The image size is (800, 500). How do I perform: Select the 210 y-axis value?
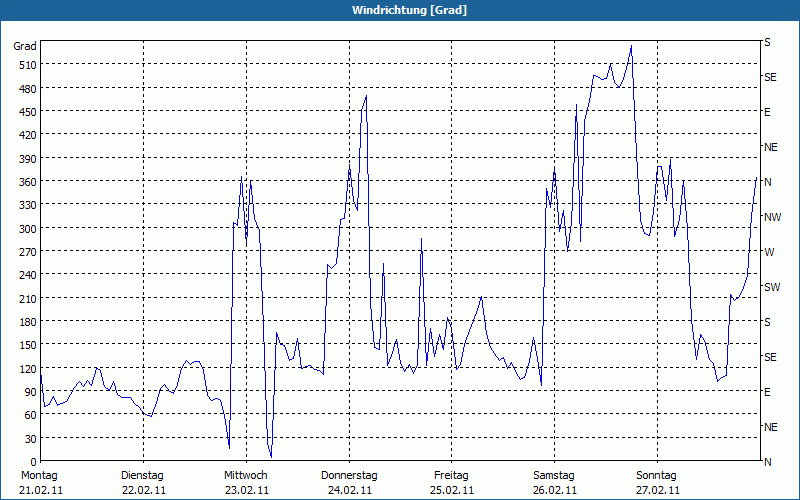[x=28, y=299]
